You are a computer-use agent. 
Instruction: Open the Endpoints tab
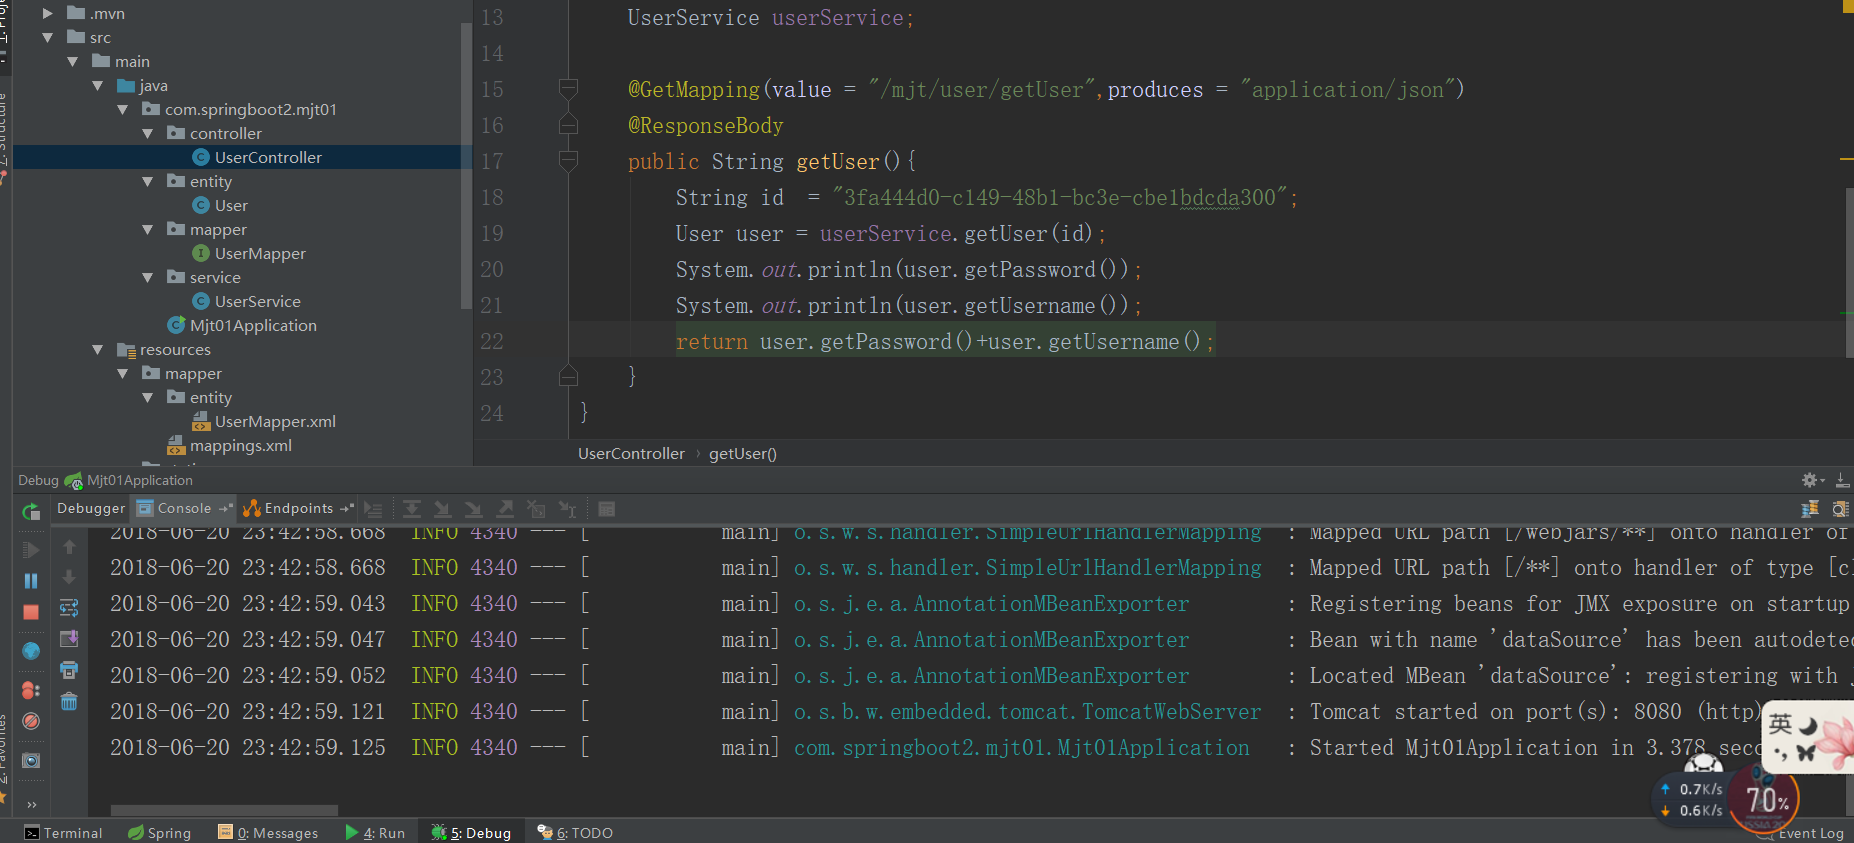point(297,508)
